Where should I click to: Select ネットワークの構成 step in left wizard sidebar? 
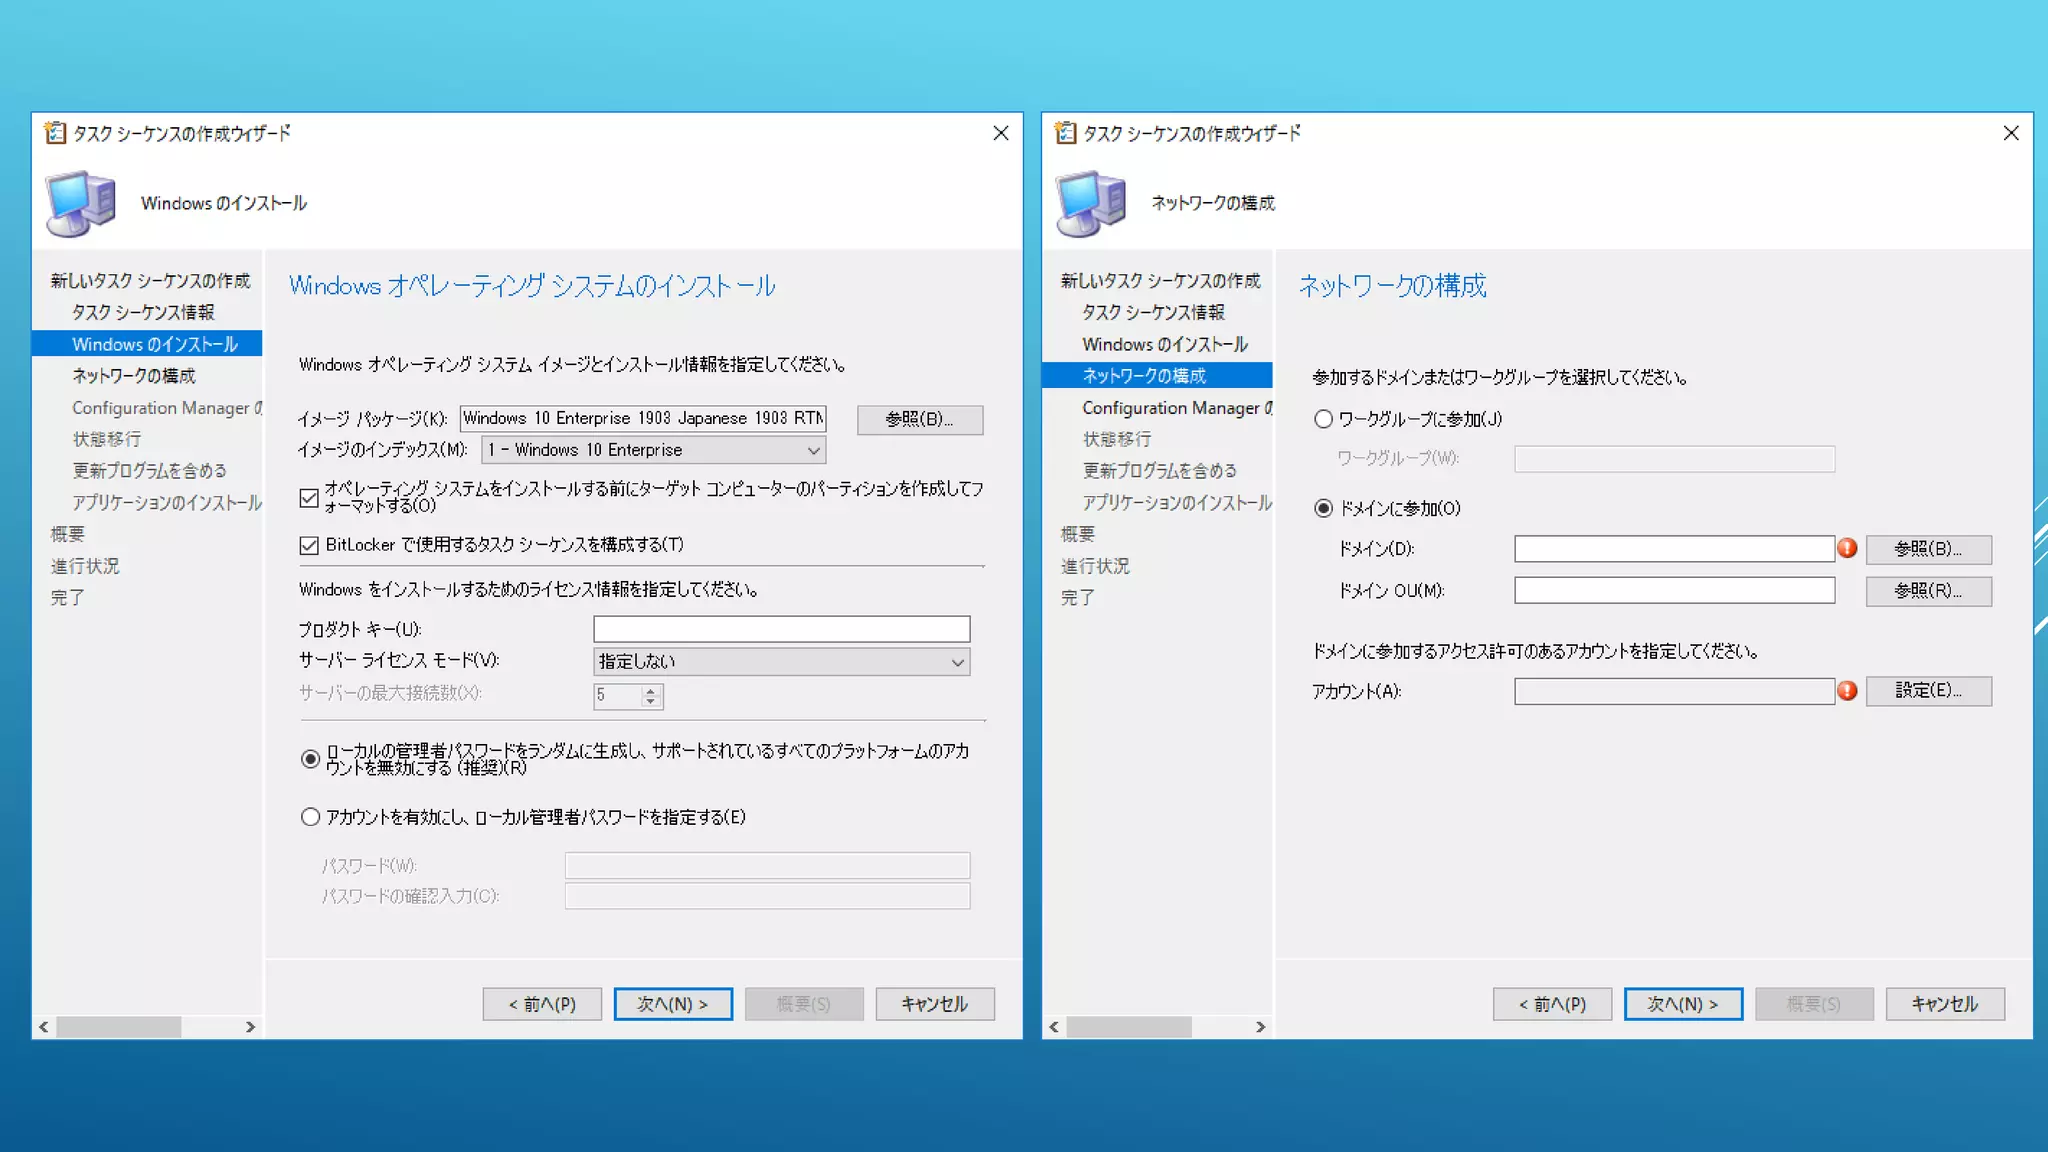[x=134, y=376]
